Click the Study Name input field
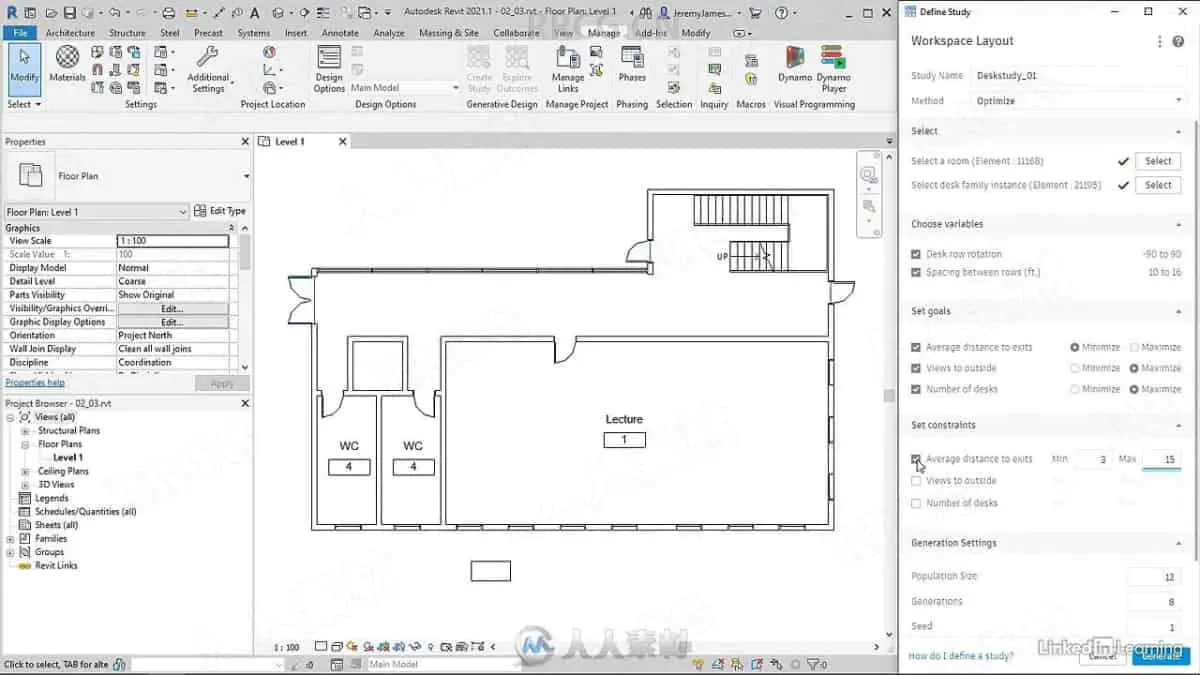Image resolution: width=1200 pixels, height=675 pixels. (x=1078, y=76)
